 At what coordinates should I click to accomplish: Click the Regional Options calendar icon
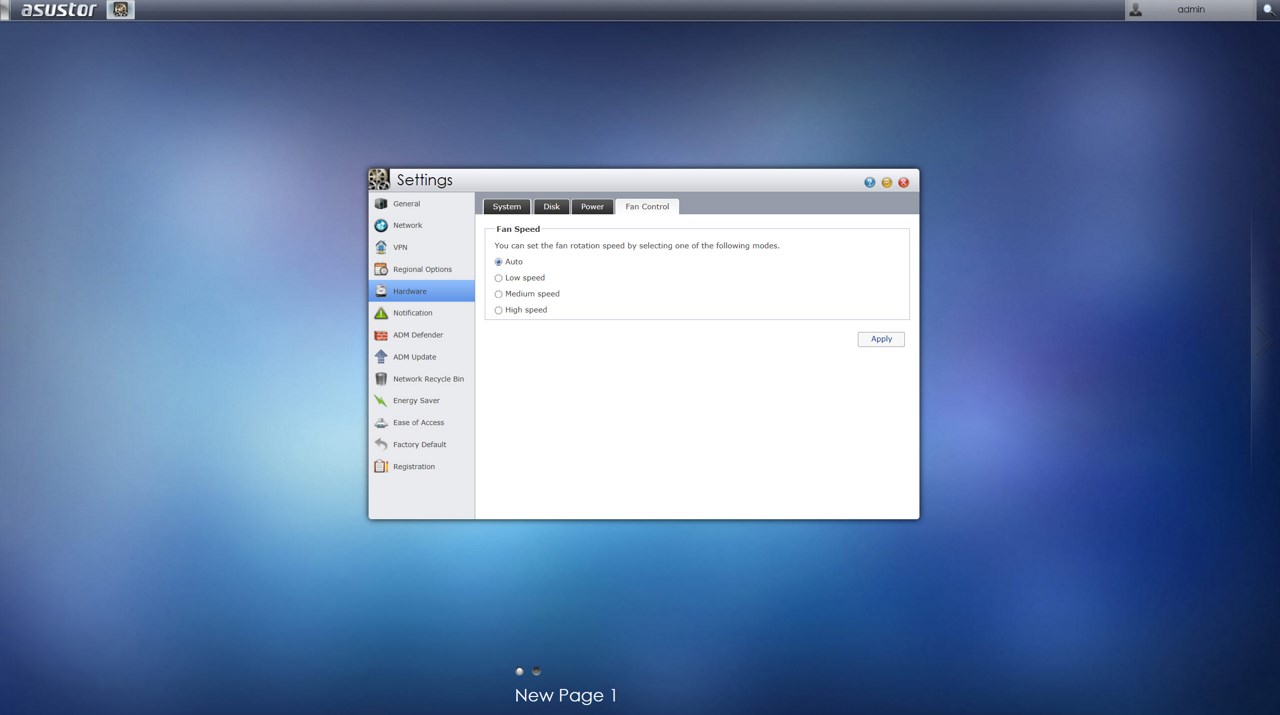381,269
